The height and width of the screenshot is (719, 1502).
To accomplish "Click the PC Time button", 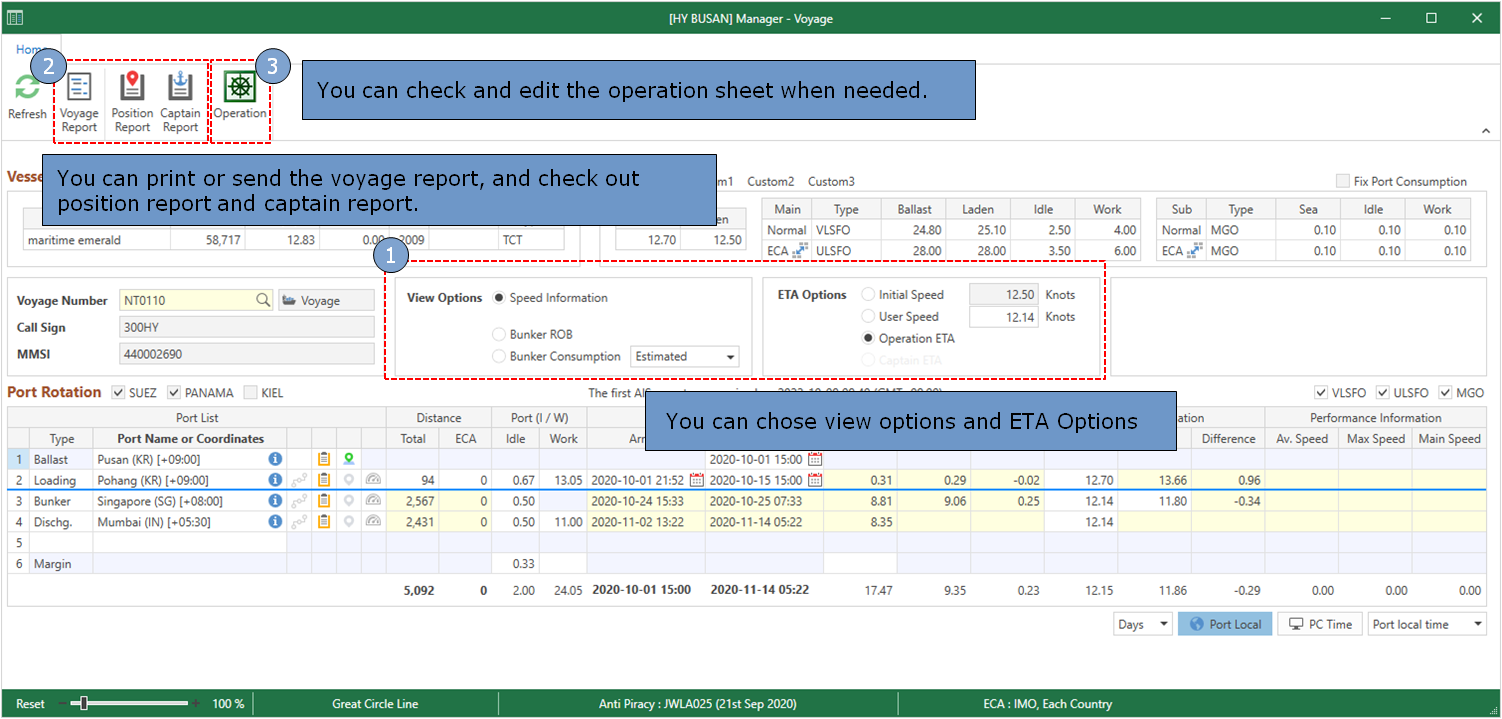I will tap(1320, 625).
